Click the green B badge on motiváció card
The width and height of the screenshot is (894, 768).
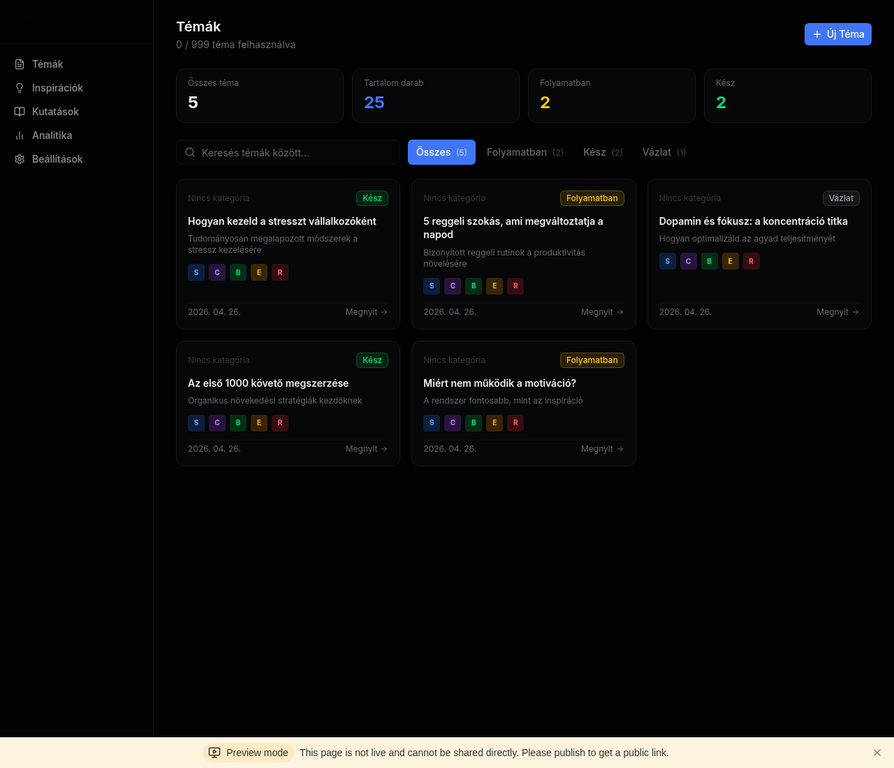click(473, 423)
